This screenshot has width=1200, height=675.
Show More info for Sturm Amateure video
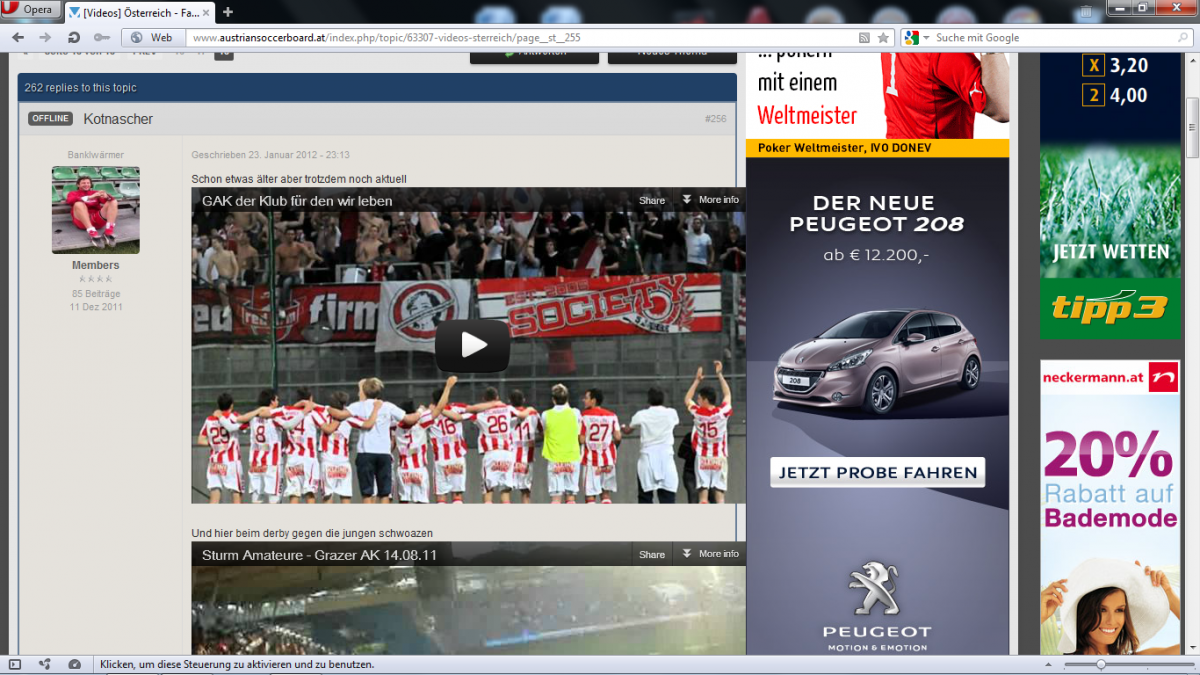point(711,554)
